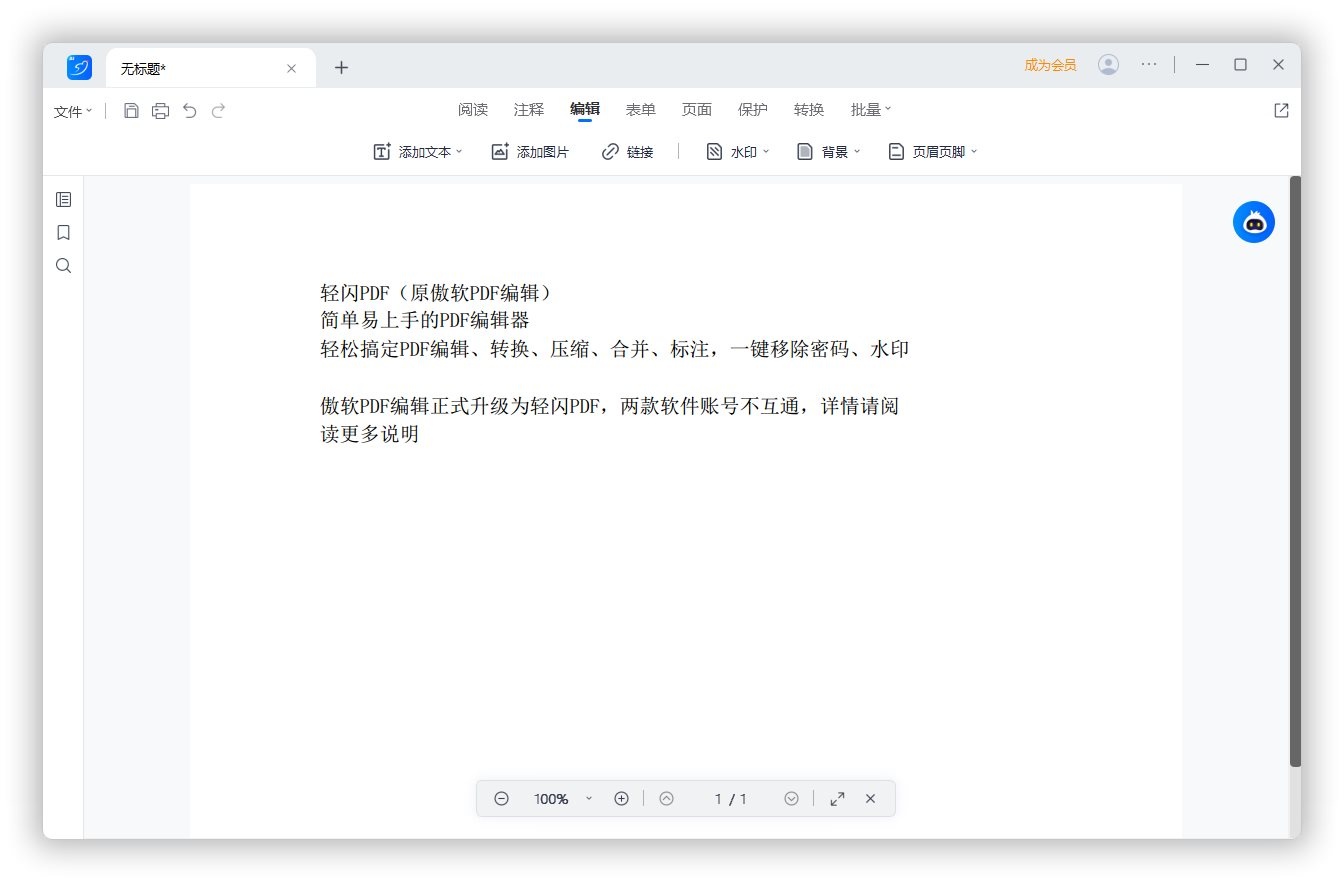Viewport: 1344px width, 882px height.
Task: Enter fullscreen with the expand icon
Action: (837, 799)
